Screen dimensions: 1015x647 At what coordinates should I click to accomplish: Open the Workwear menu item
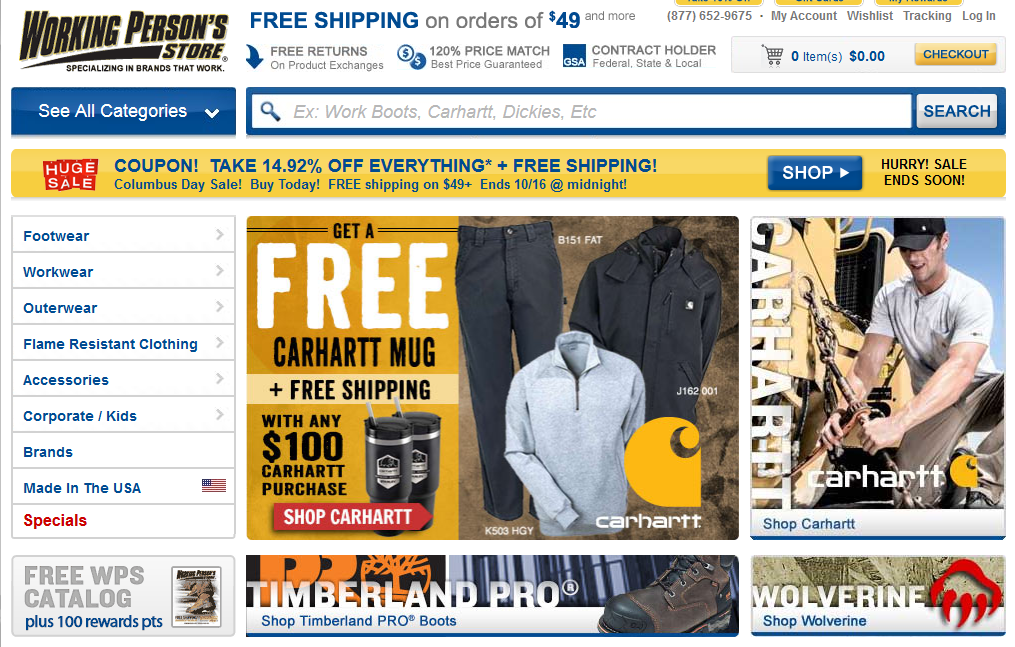123,271
